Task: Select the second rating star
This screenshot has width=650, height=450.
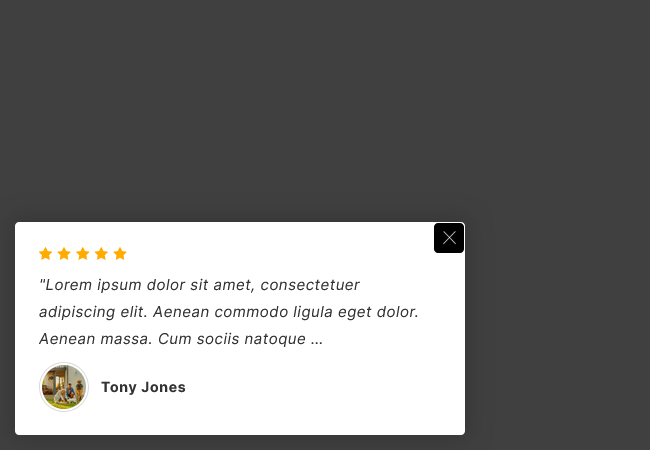Action: [64, 254]
